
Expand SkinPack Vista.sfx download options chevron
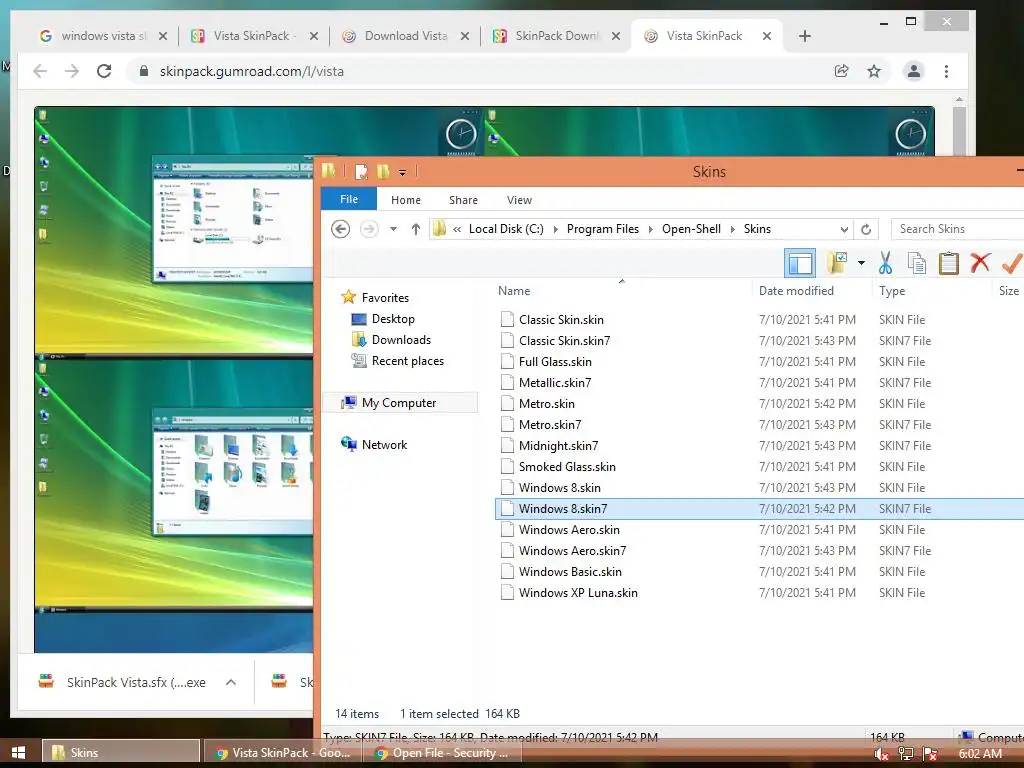pos(231,682)
